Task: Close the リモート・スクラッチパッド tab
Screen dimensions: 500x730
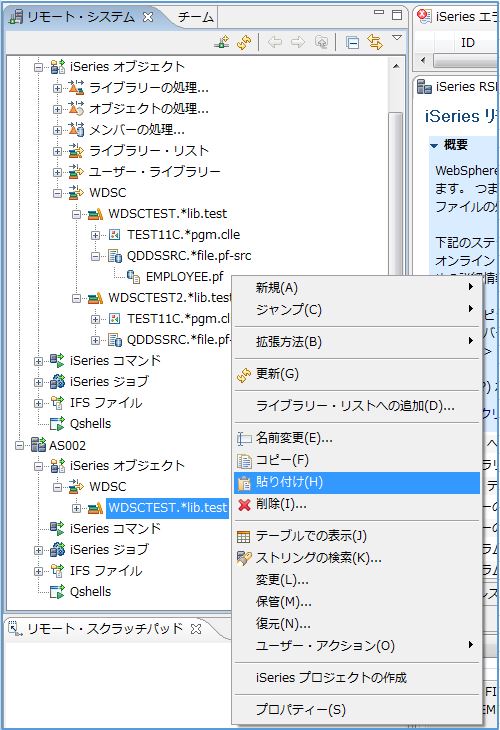Action: click(x=196, y=629)
